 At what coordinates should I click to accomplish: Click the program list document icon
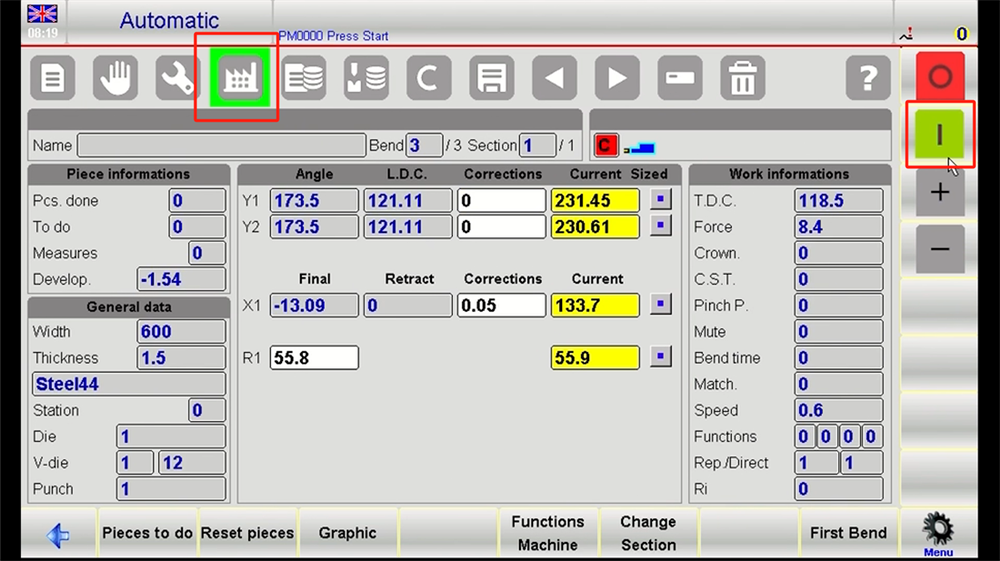click(x=52, y=78)
